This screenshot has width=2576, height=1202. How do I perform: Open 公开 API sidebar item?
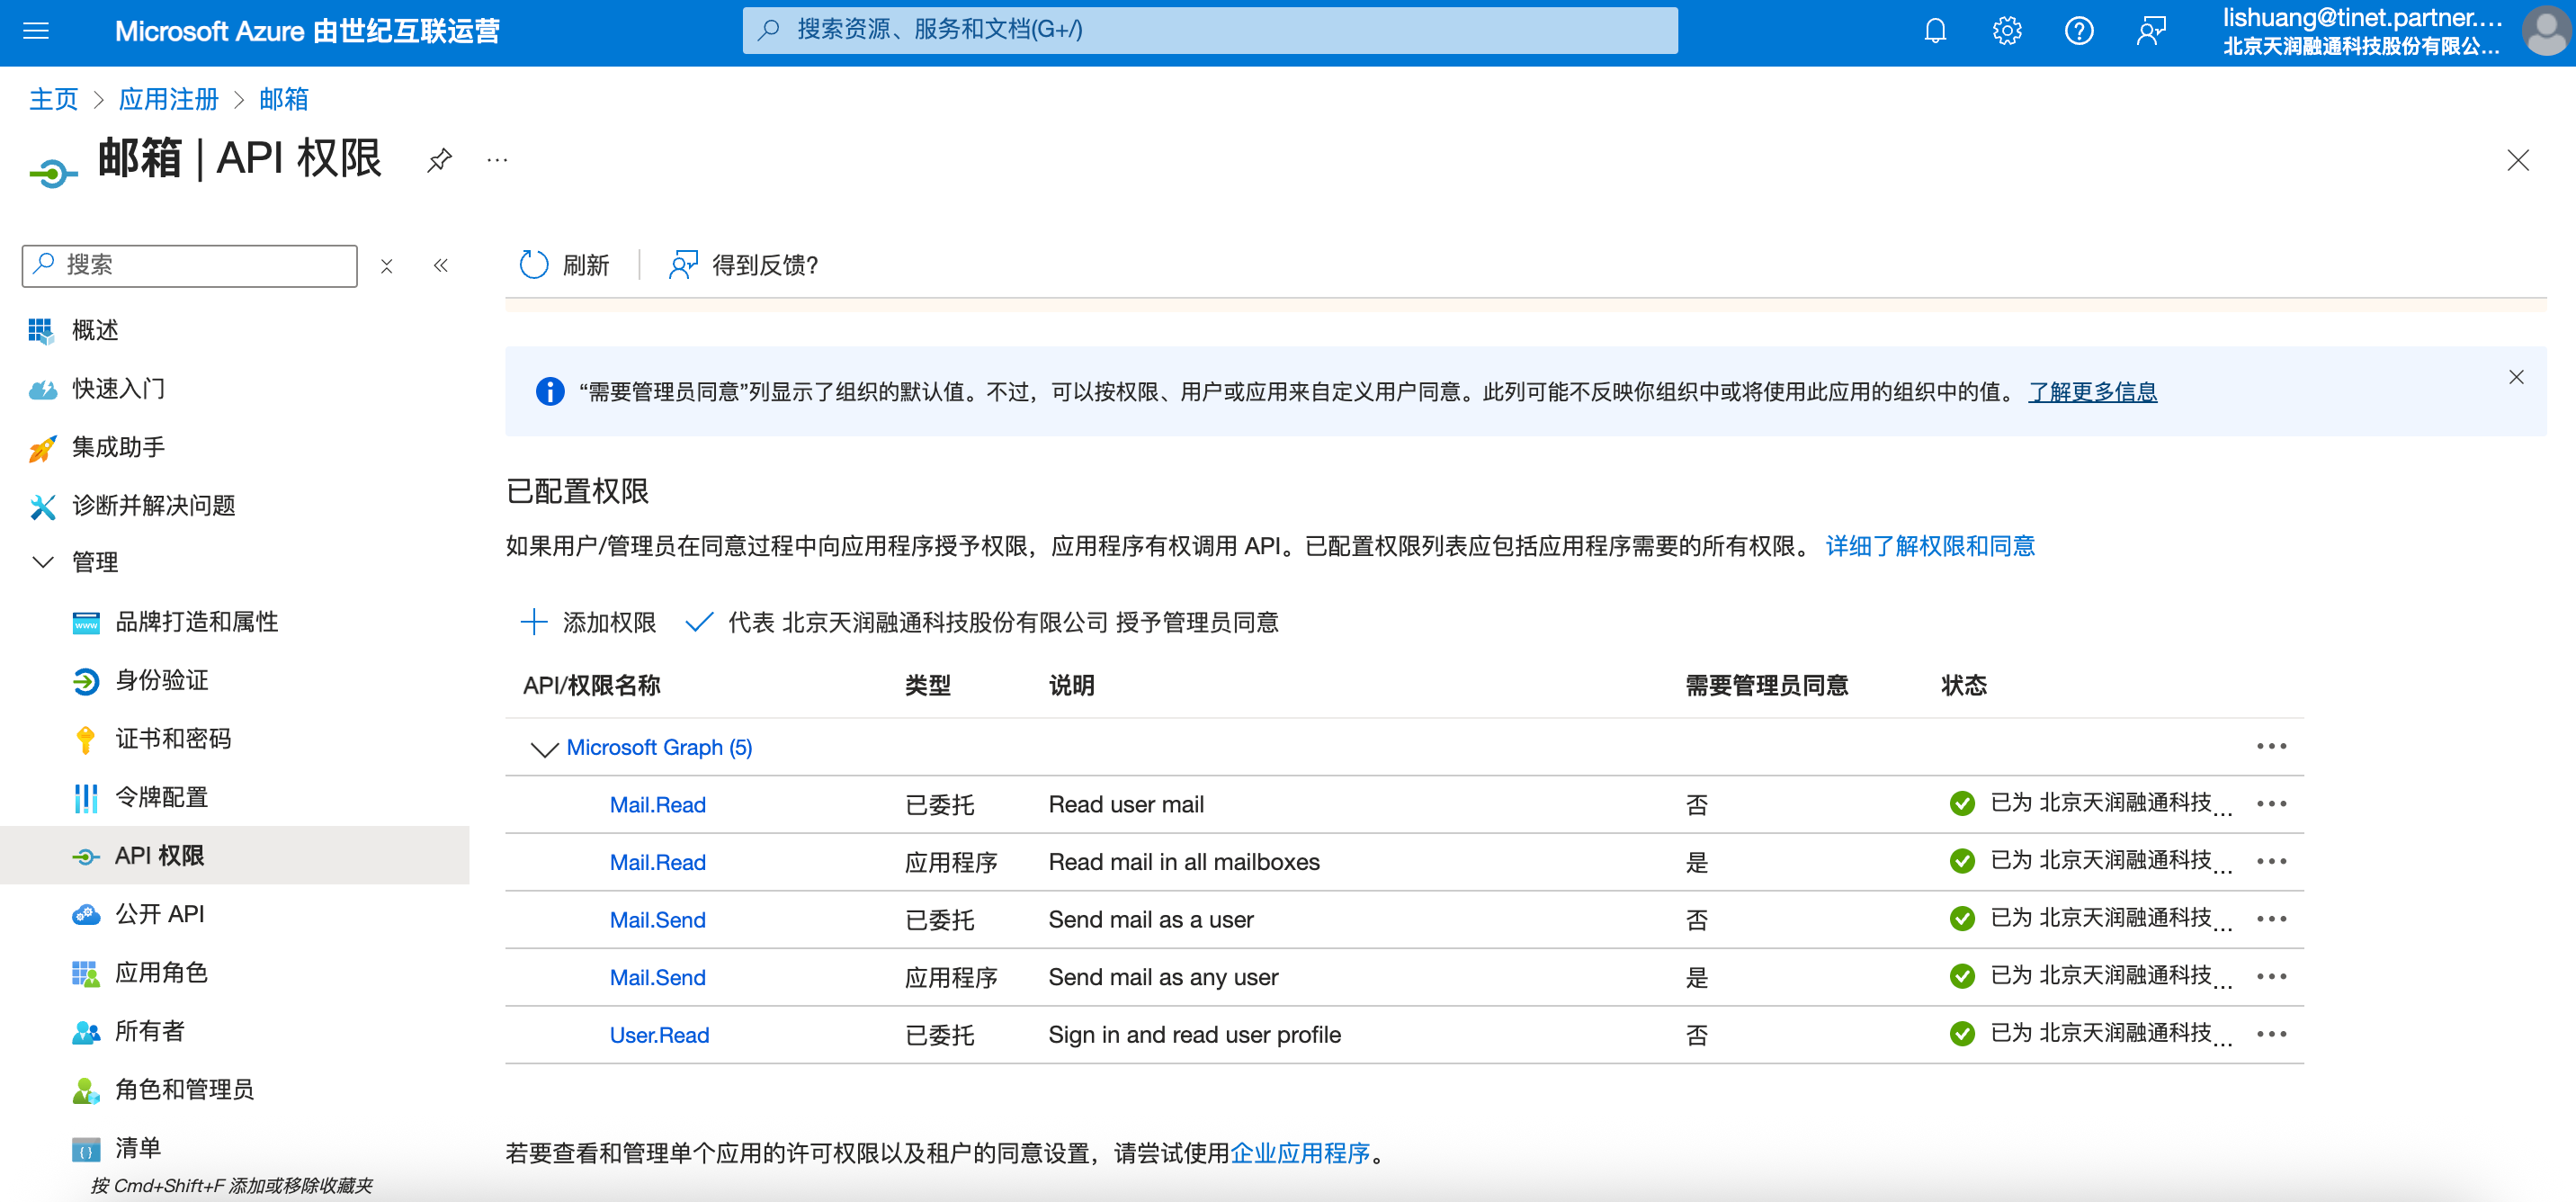point(159,913)
